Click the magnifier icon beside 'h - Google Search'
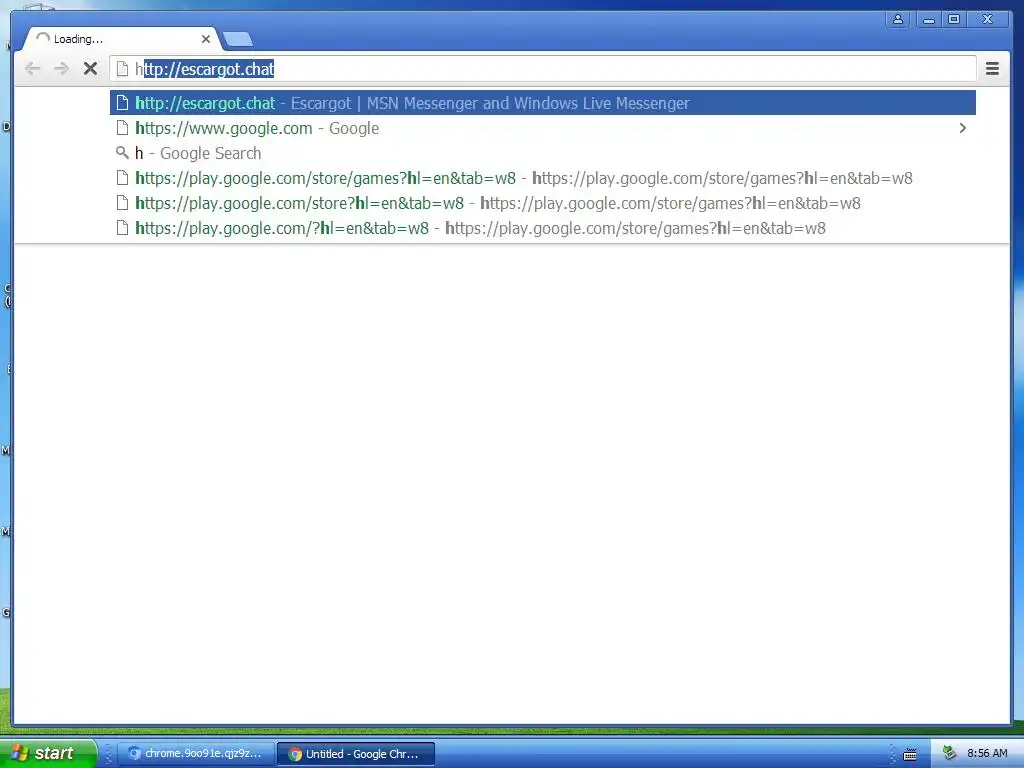1024x768 pixels. [x=122, y=153]
